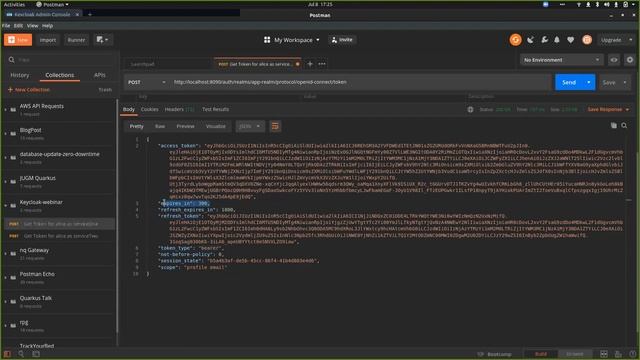Viewport: 640px width, 360px height.
Task: Select Visualize response view
Action: [216, 127]
